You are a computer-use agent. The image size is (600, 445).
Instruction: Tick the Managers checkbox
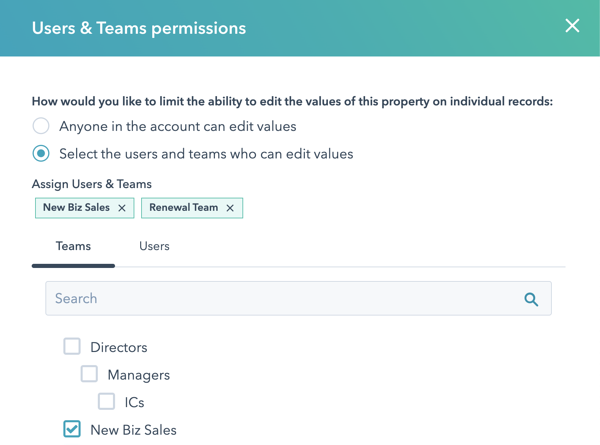[x=89, y=374]
